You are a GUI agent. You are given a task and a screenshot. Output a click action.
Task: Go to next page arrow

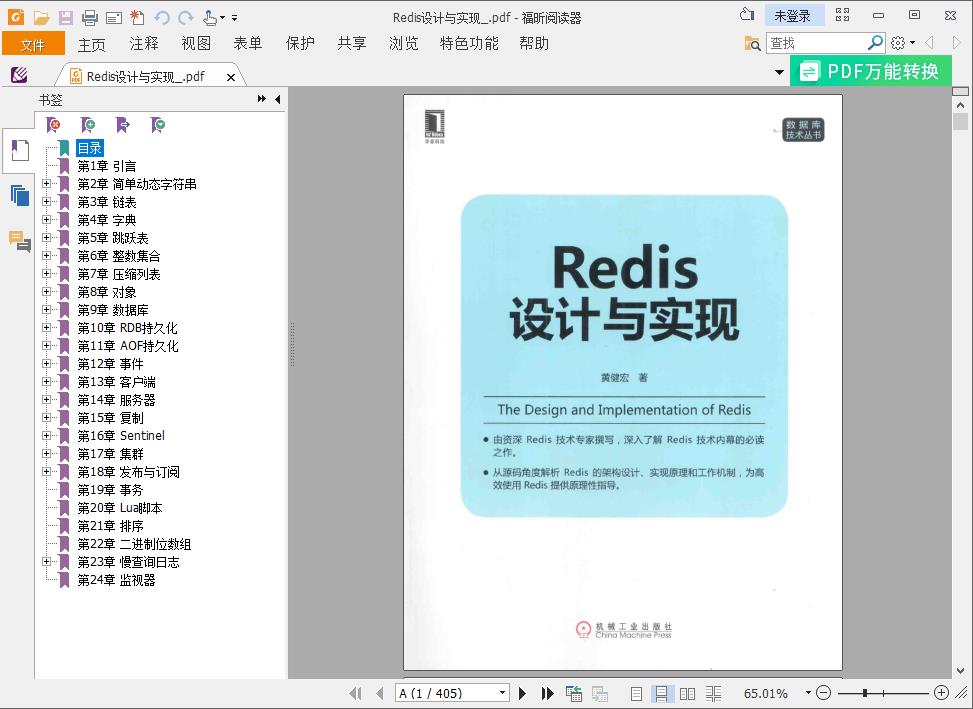tap(522, 693)
